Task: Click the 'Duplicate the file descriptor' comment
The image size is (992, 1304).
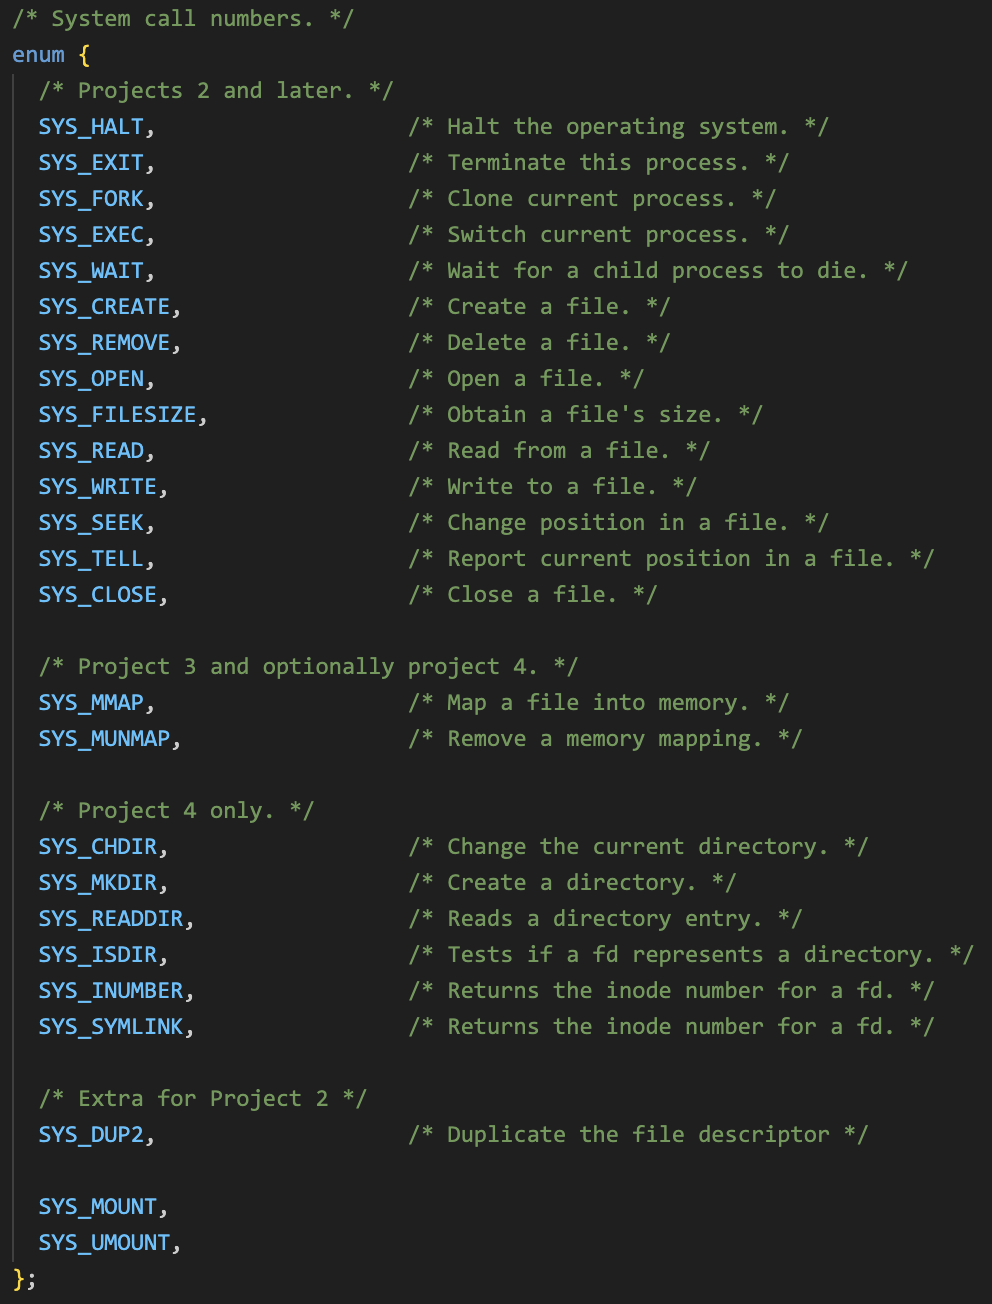Action: pyautogui.click(x=638, y=1135)
